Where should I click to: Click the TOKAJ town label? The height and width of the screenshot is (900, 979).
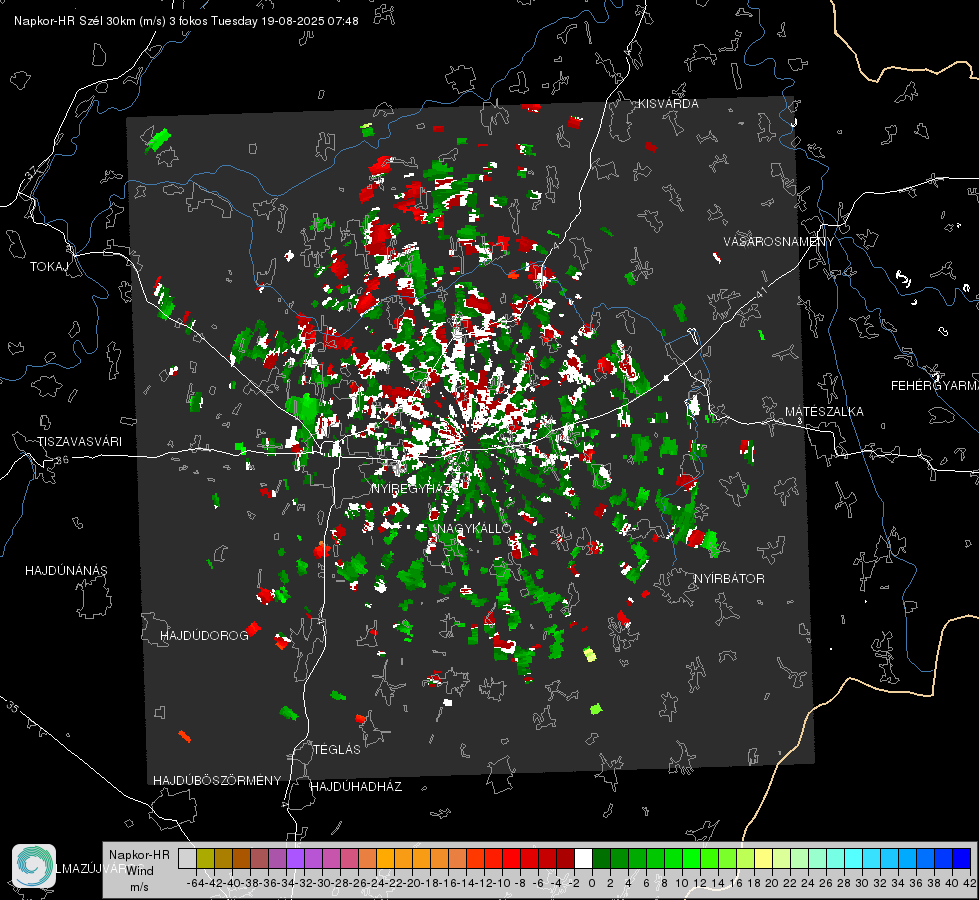click(49, 267)
